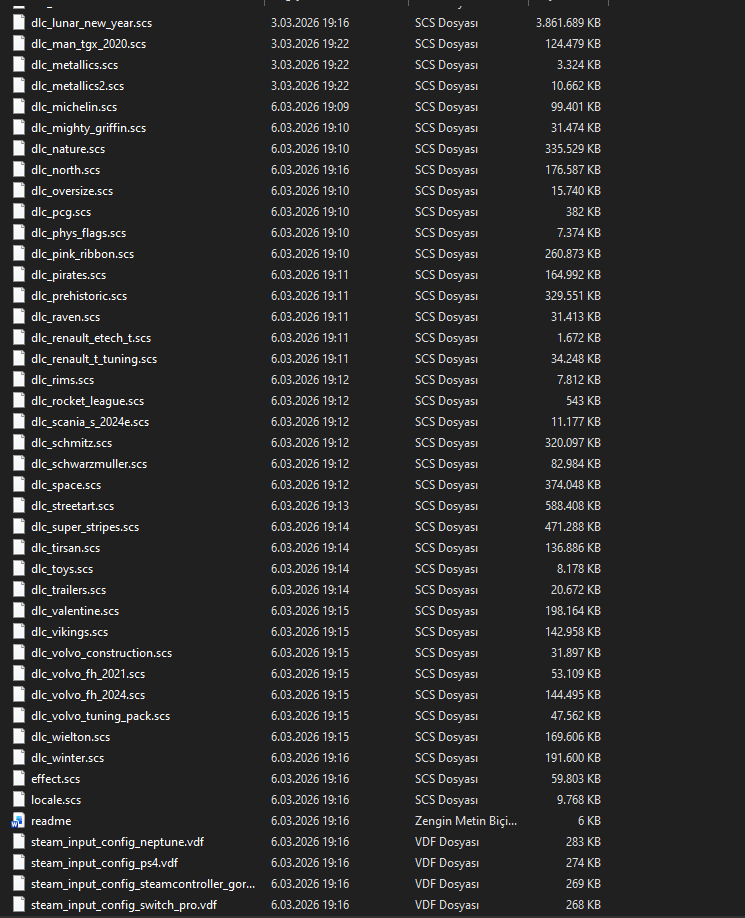Click the file icon of effect.scs
This screenshot has height=918, width=745.
[x=19, y=779]
